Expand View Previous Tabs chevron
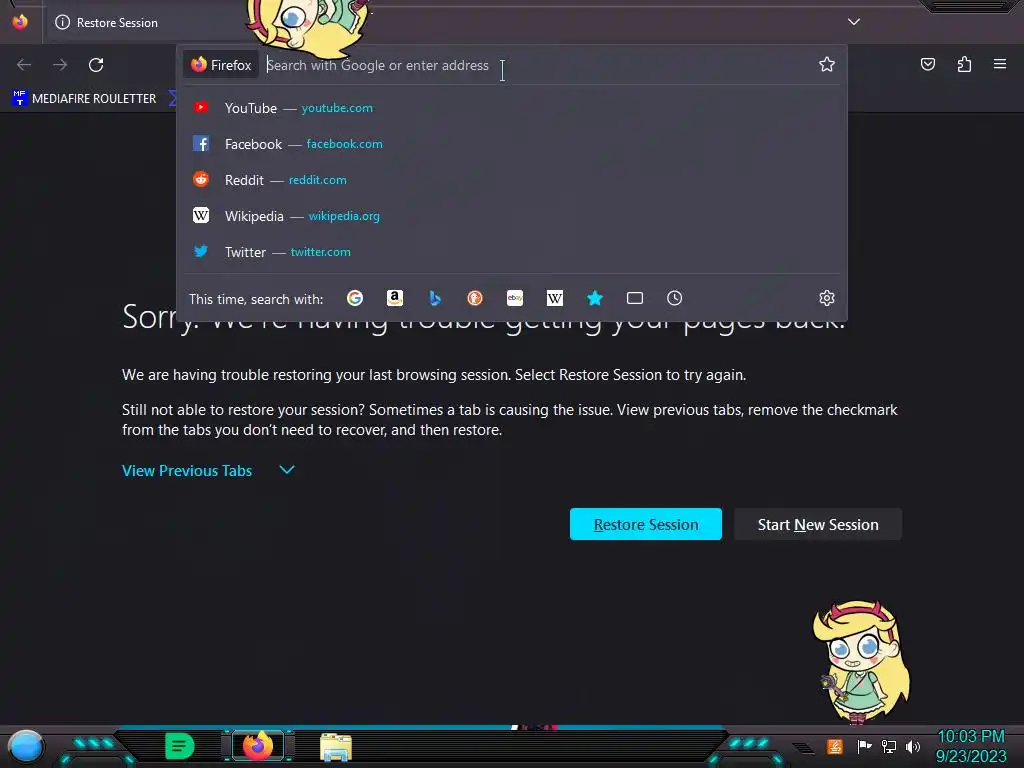 [x=287, y=470]
